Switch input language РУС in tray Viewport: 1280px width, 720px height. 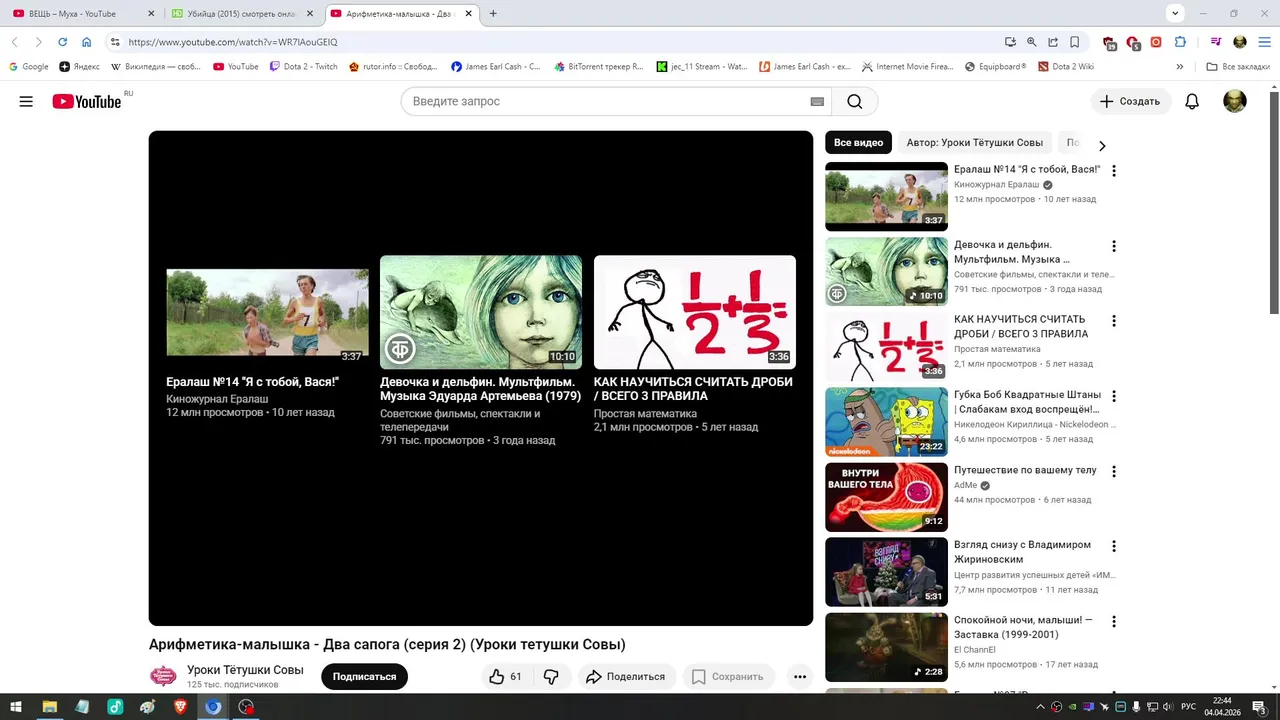coord(1188,707)
